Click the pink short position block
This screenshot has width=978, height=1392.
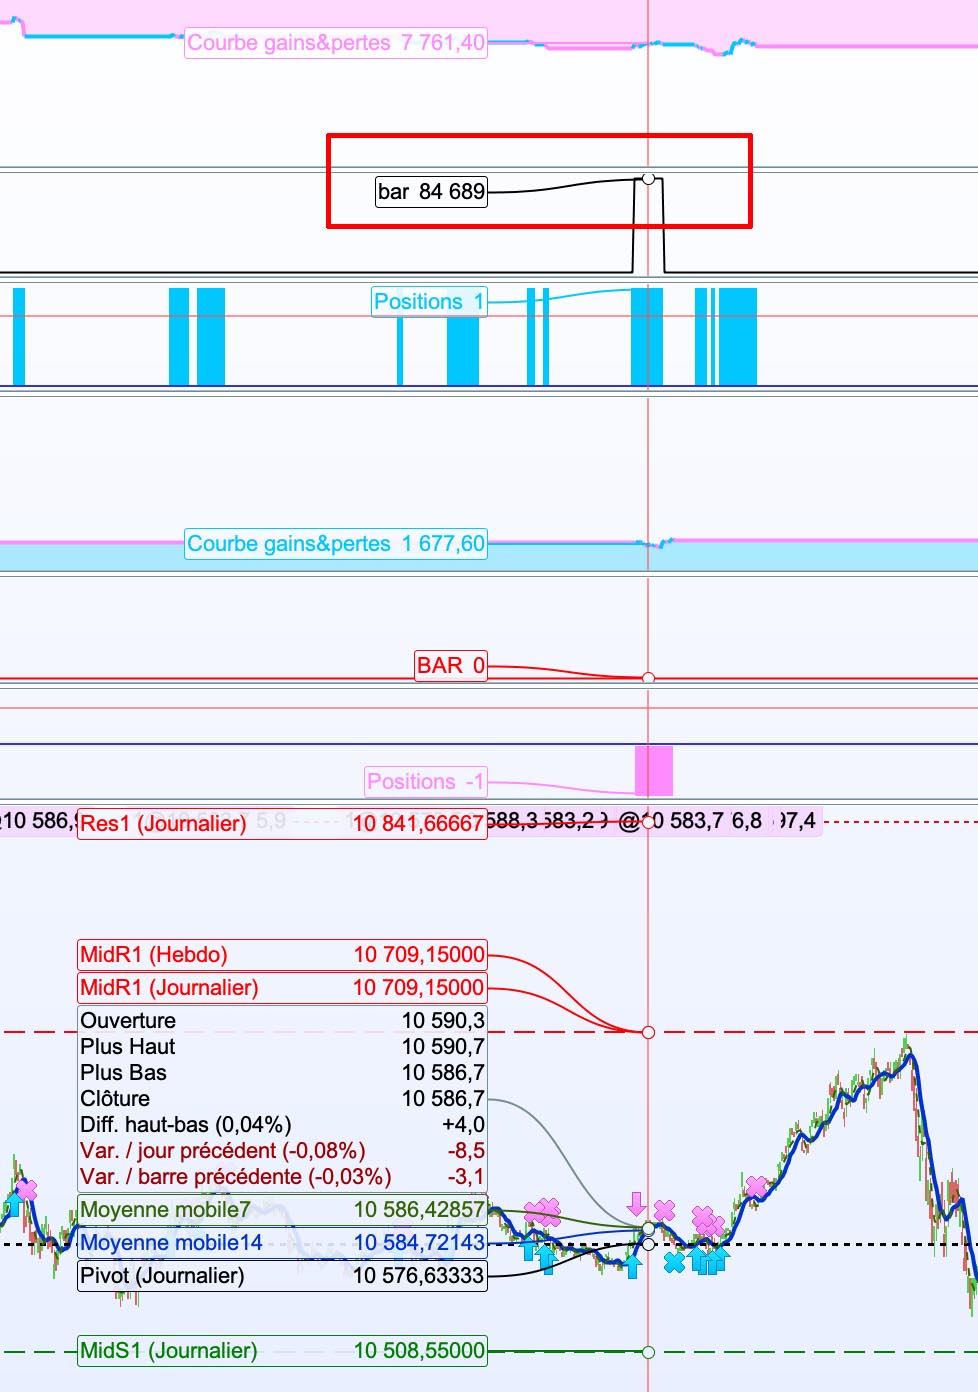click(x=654, y=770)
